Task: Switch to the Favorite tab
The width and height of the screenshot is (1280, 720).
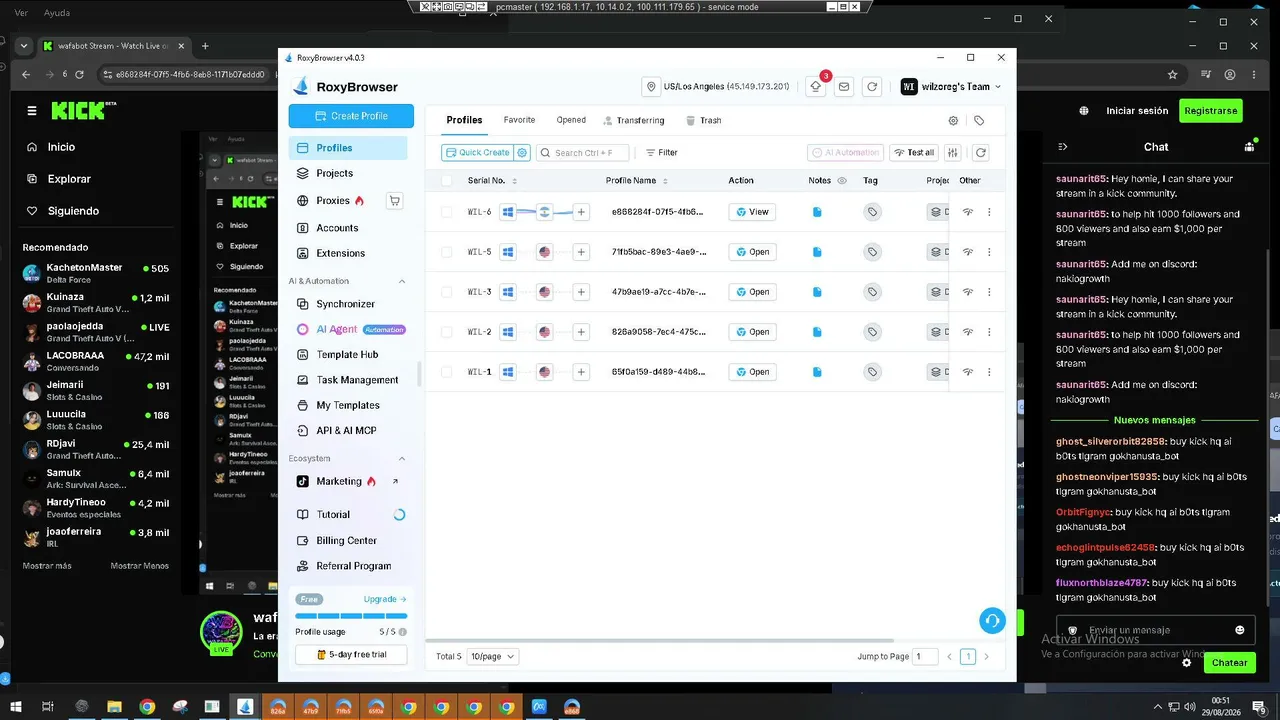Action: click(519, 120)
